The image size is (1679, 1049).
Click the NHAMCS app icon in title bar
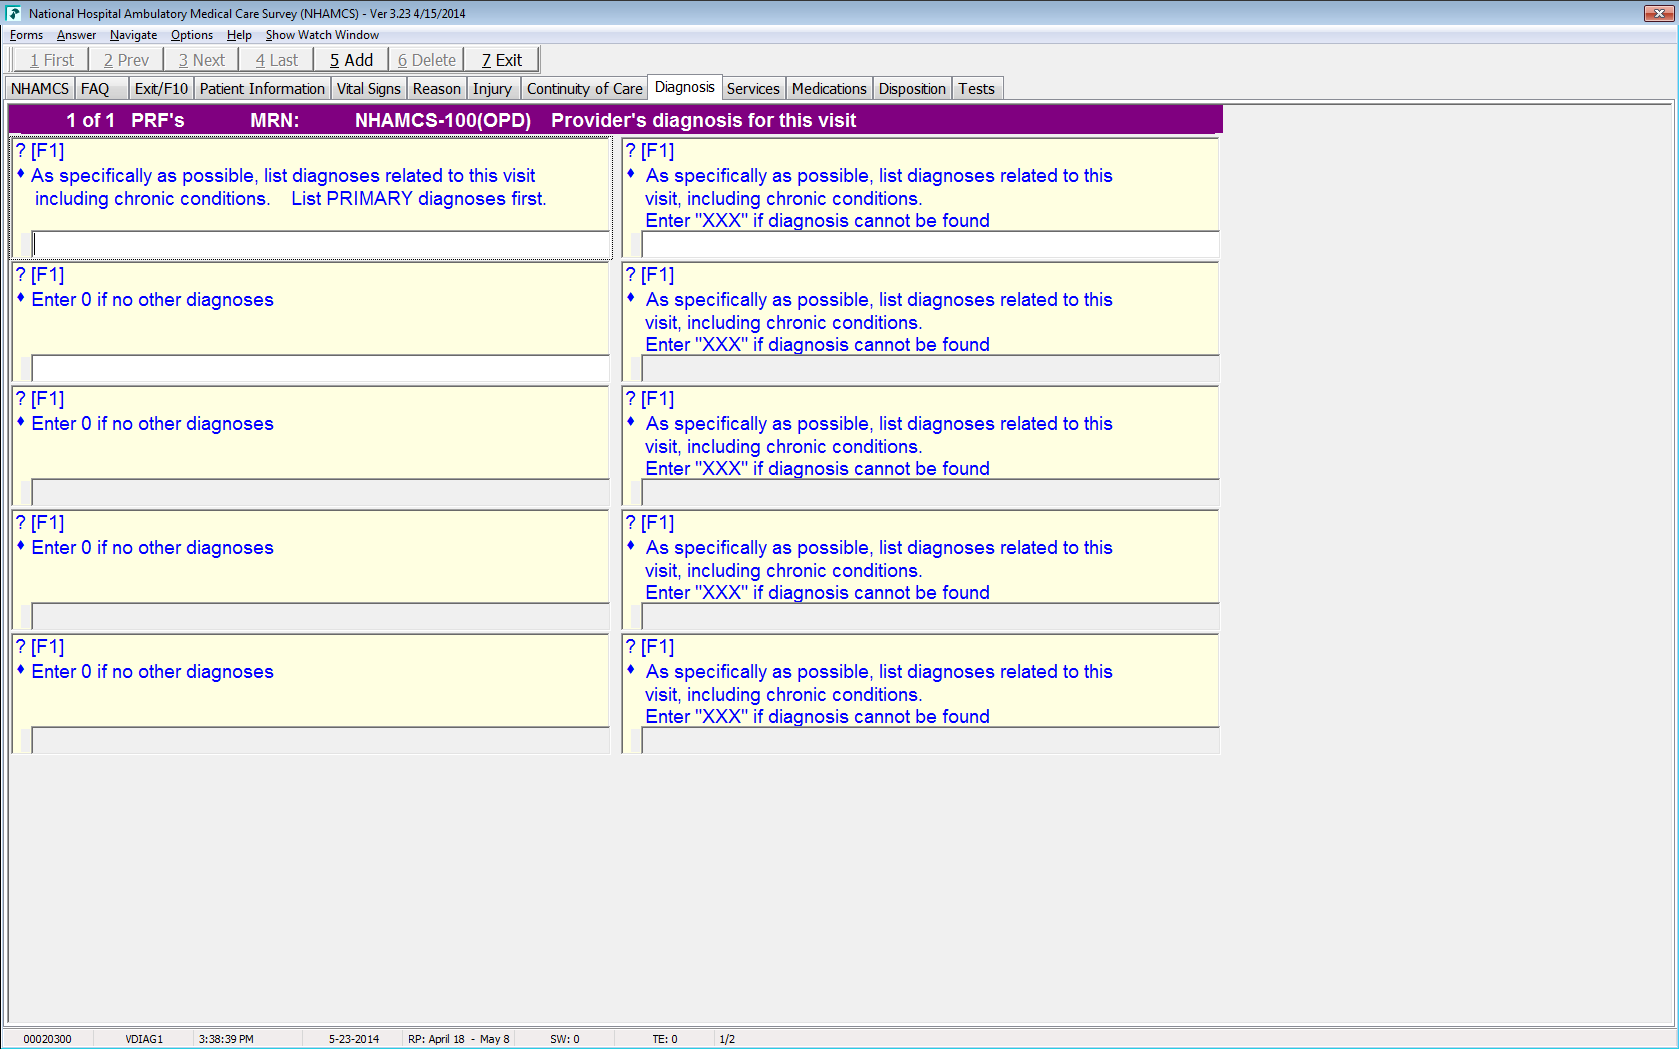pyautogui.click(x=13, y=13)
